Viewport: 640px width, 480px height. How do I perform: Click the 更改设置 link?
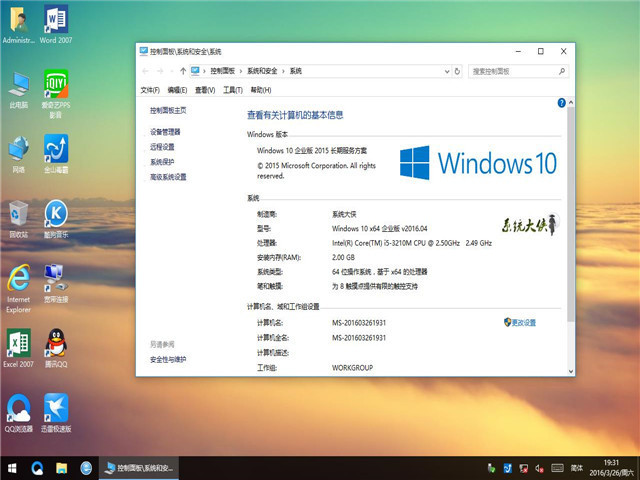pyautogui.click(x=523, y=322)
